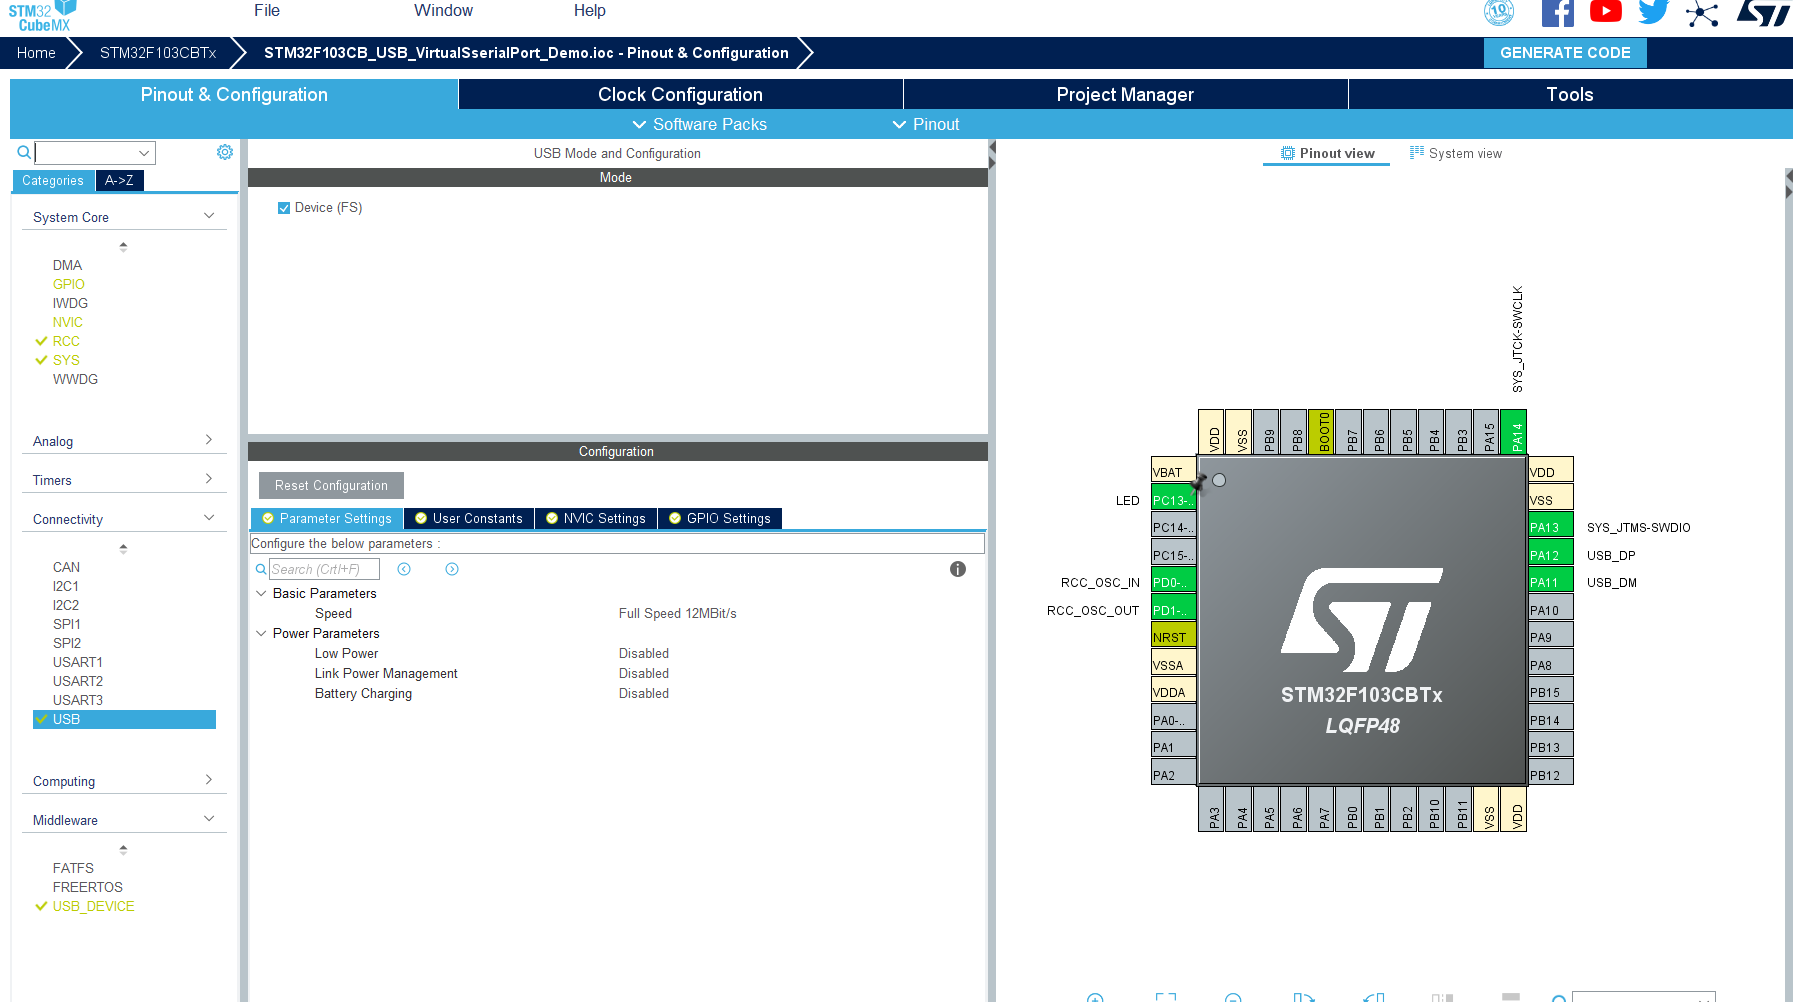The height and width of the screenshot is (1002, 1793).
Task: Open the NVIC Settings tab
Action: (x=596, y=518)
